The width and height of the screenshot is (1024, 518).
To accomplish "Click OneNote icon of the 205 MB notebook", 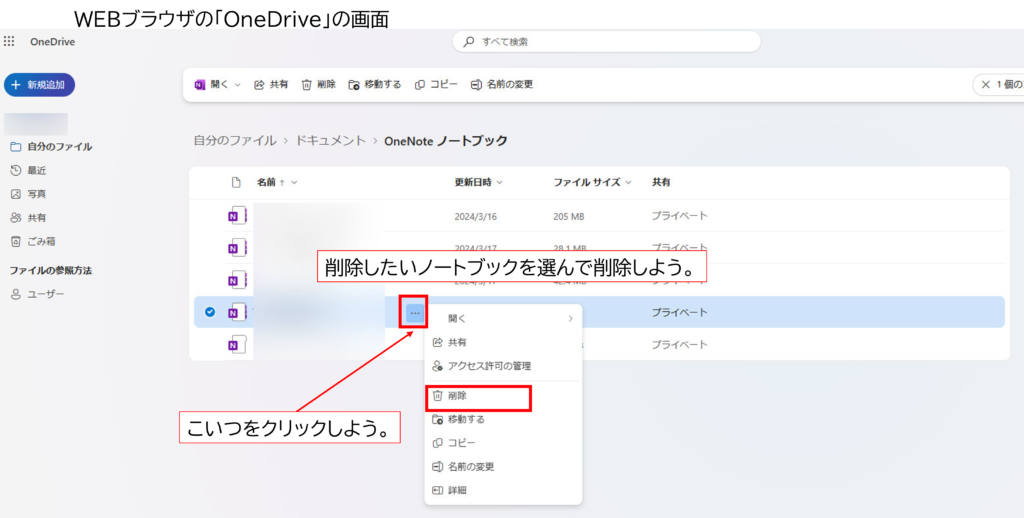I will 237,216.
